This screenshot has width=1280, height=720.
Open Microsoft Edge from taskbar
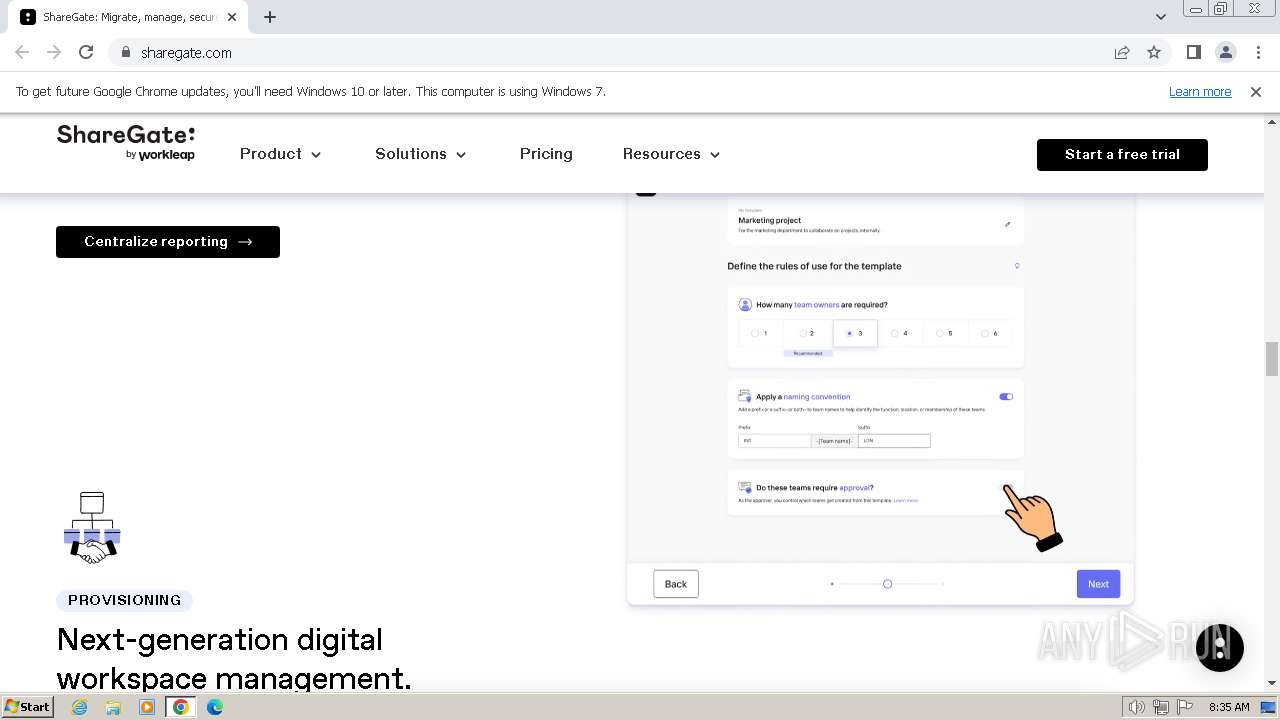pos(215,707)
